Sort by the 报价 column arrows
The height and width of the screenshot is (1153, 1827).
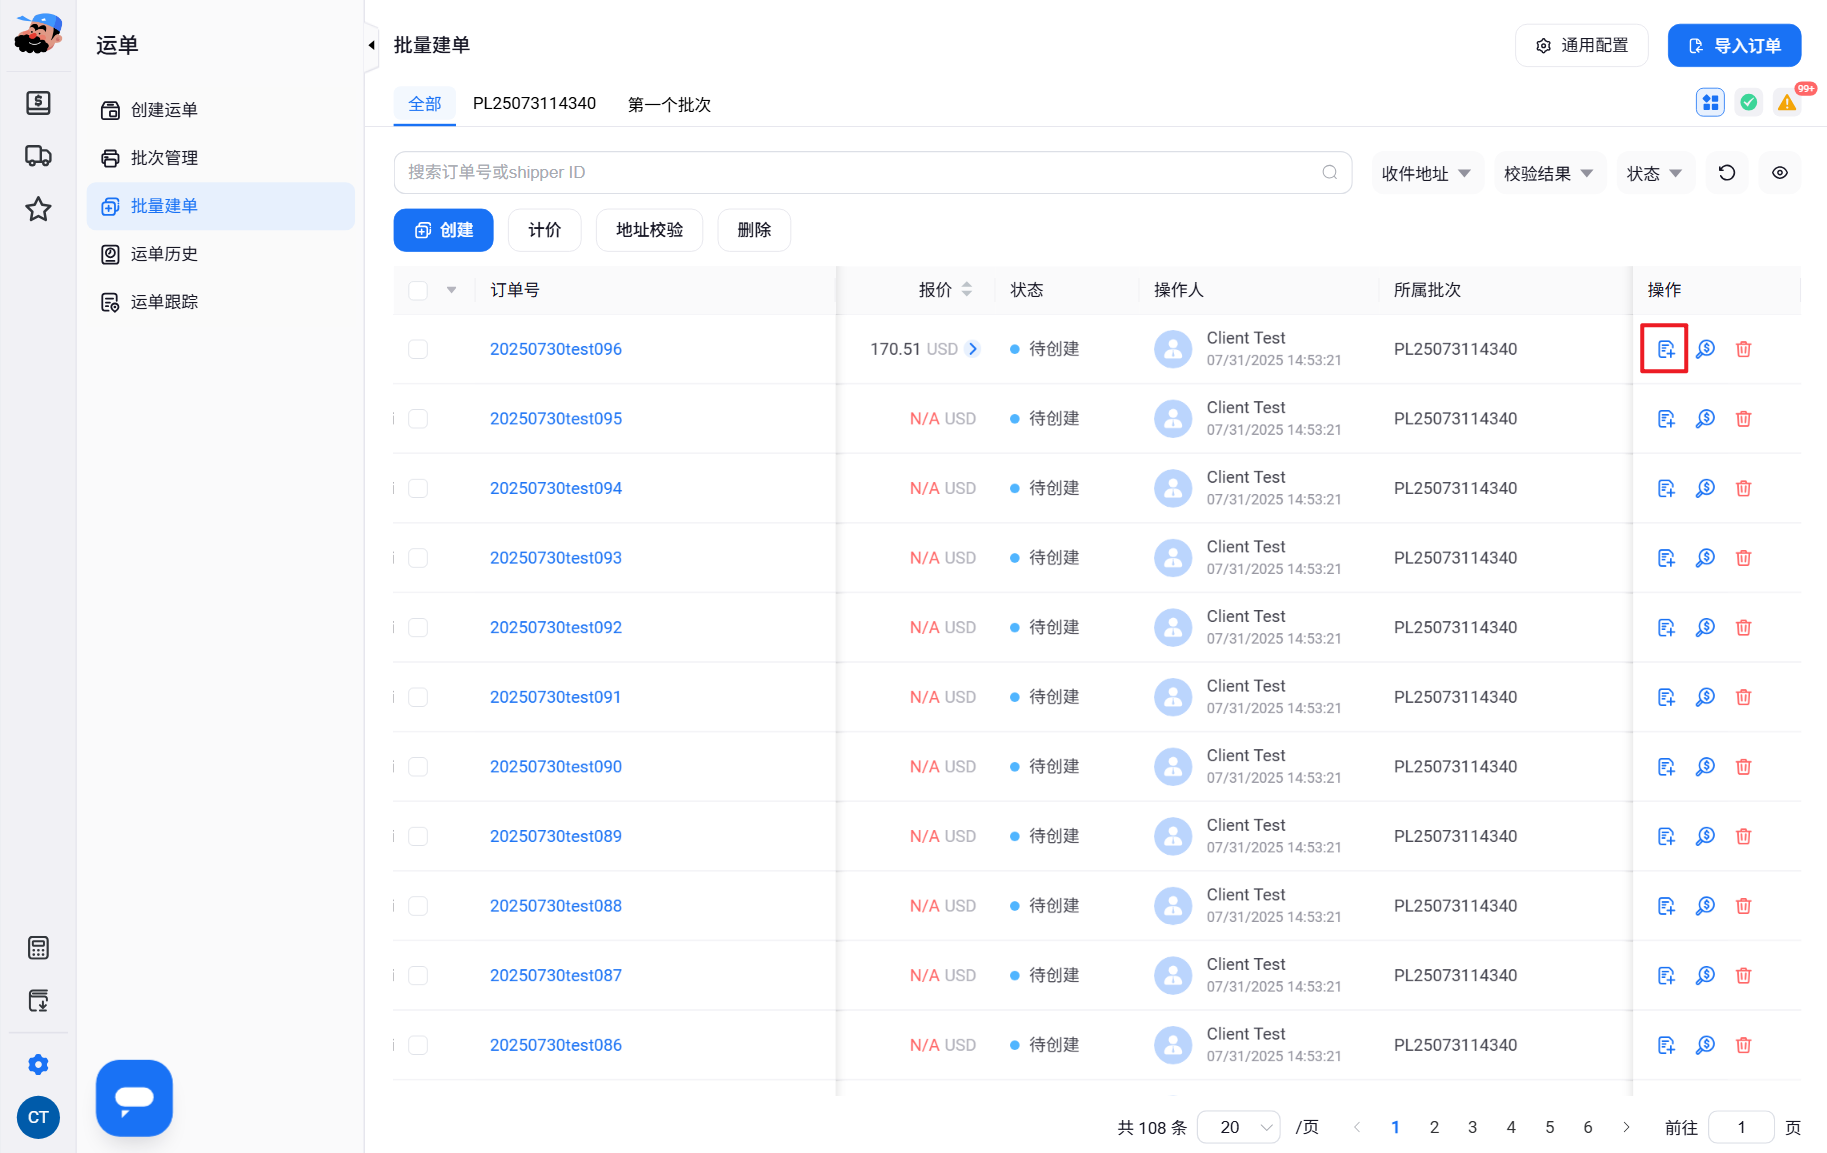[967, 289]
